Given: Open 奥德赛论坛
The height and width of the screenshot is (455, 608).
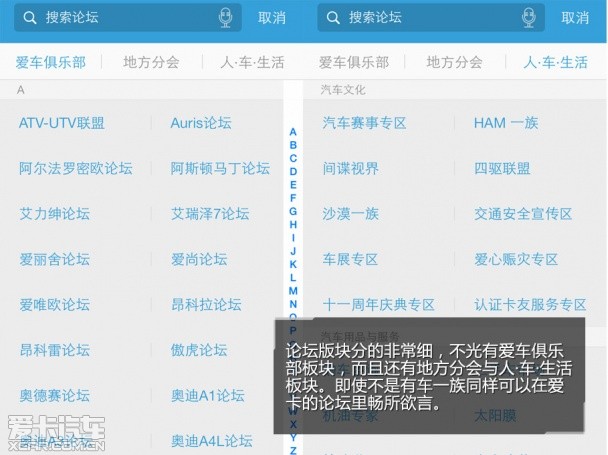Looking at the screenshot, I should [55, 396].
